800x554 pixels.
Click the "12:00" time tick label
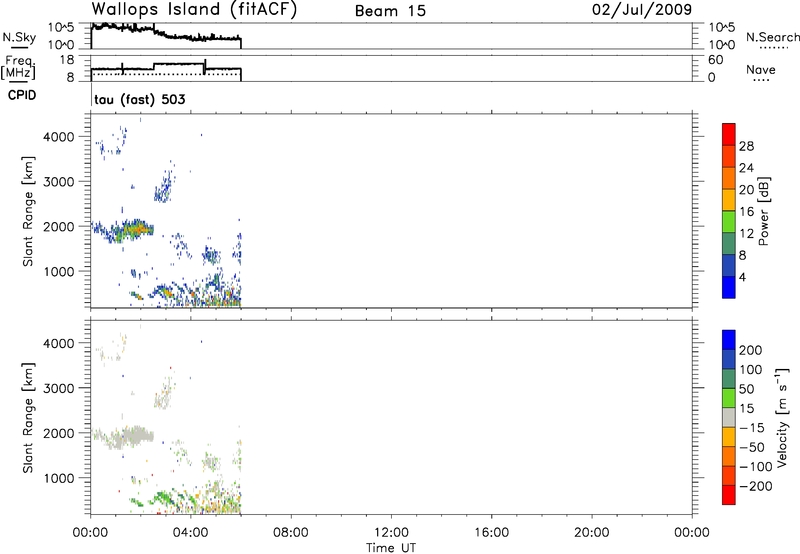coord(391,533)
